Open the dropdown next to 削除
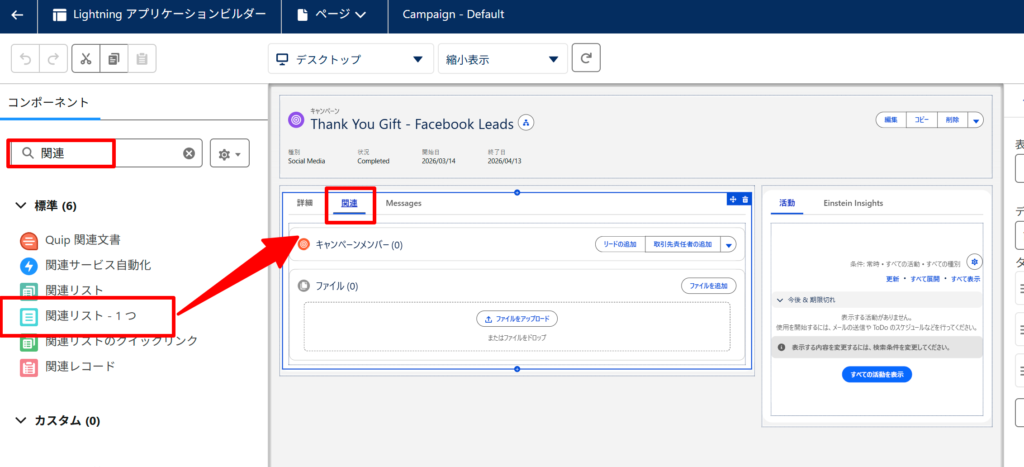 (976, 120)
